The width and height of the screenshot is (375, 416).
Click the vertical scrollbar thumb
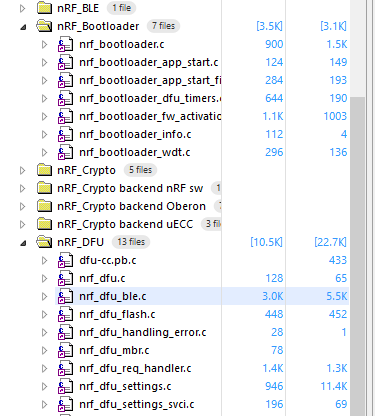(357, 256)
